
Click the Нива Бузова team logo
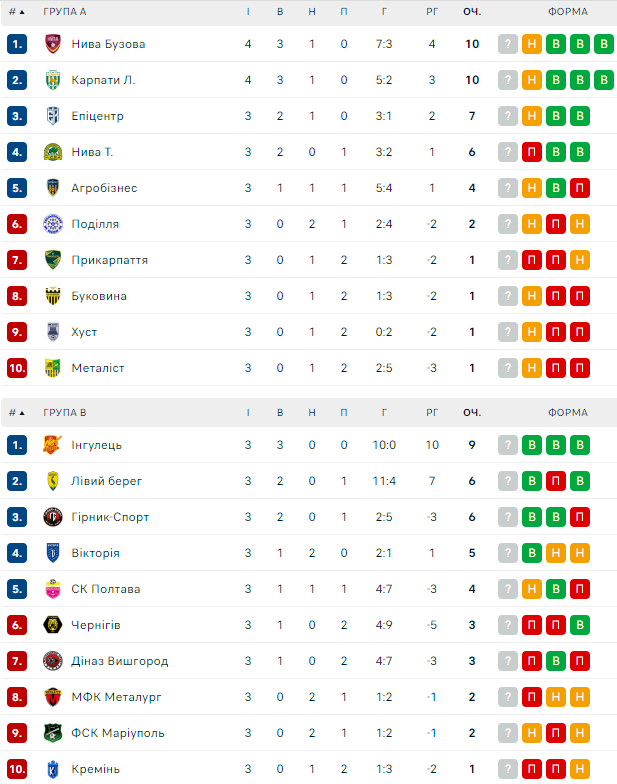click(53, 44)
